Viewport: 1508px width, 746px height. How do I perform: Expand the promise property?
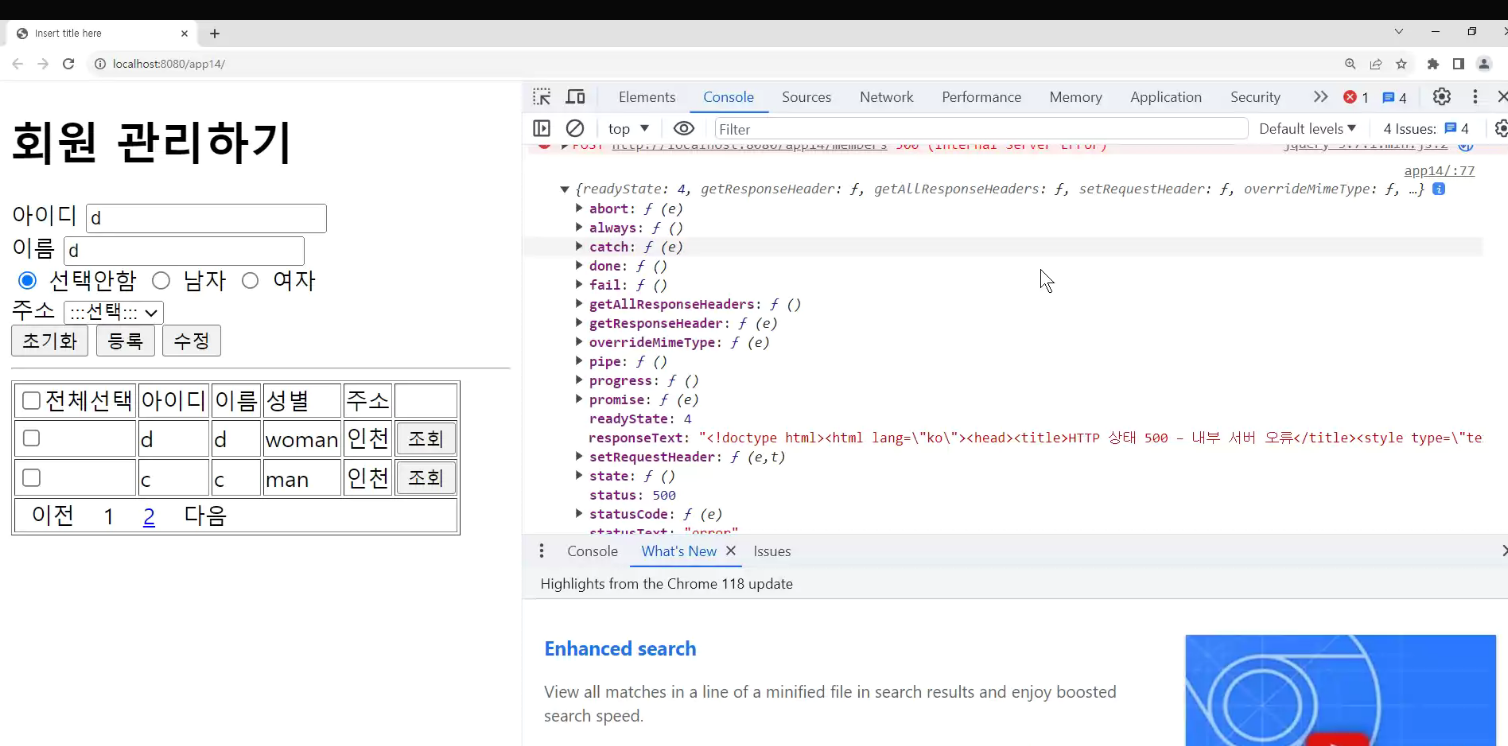click(580, 400)
